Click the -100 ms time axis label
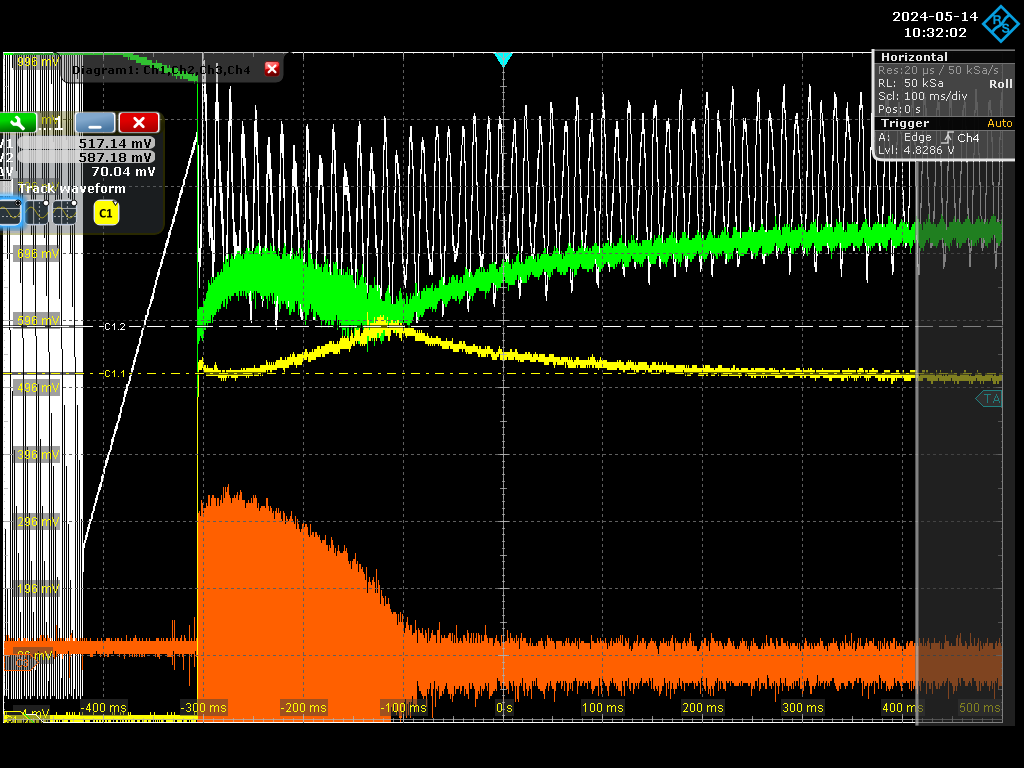1024x768 pixels. pos(403,708)
